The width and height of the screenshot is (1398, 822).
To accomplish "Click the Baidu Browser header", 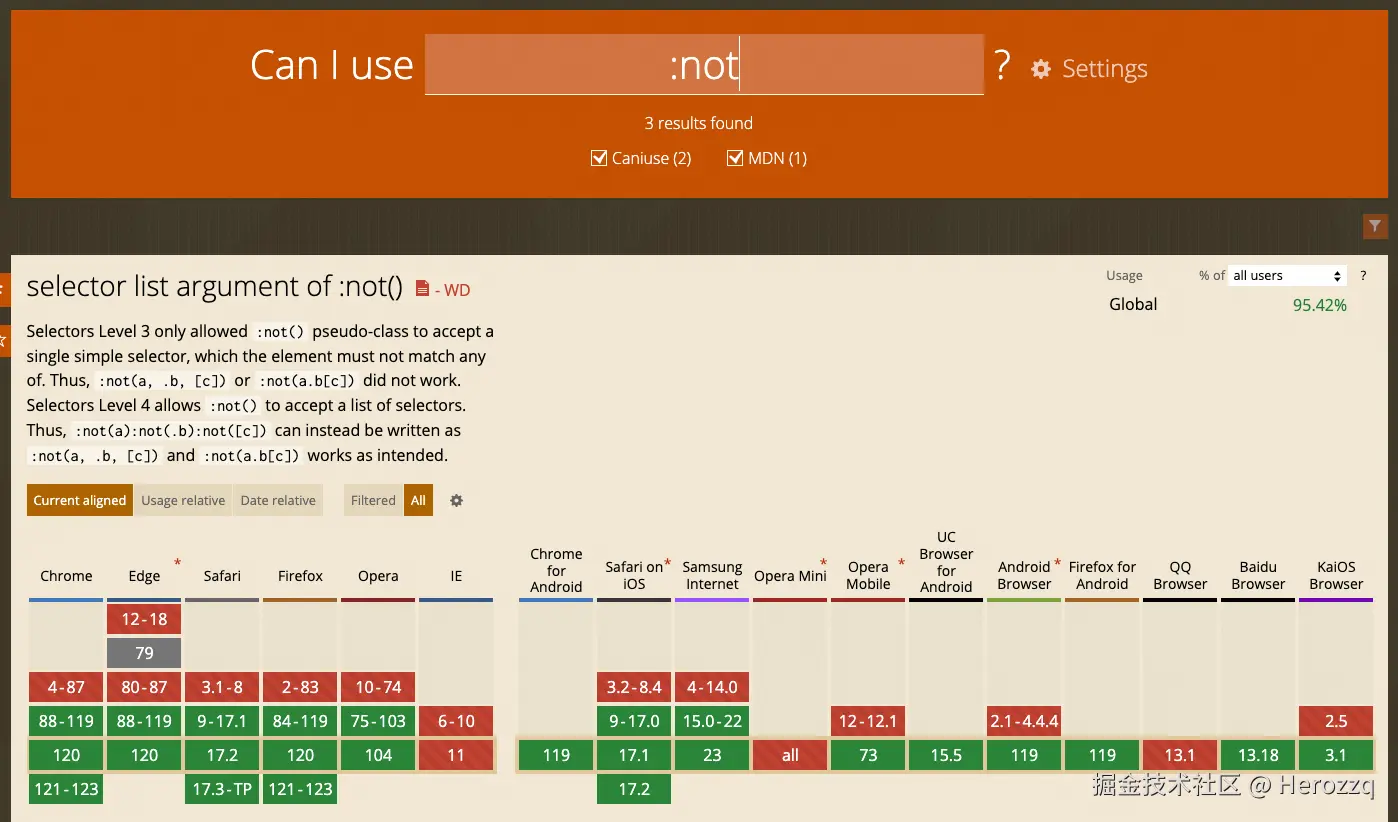I will [1258, 575].
